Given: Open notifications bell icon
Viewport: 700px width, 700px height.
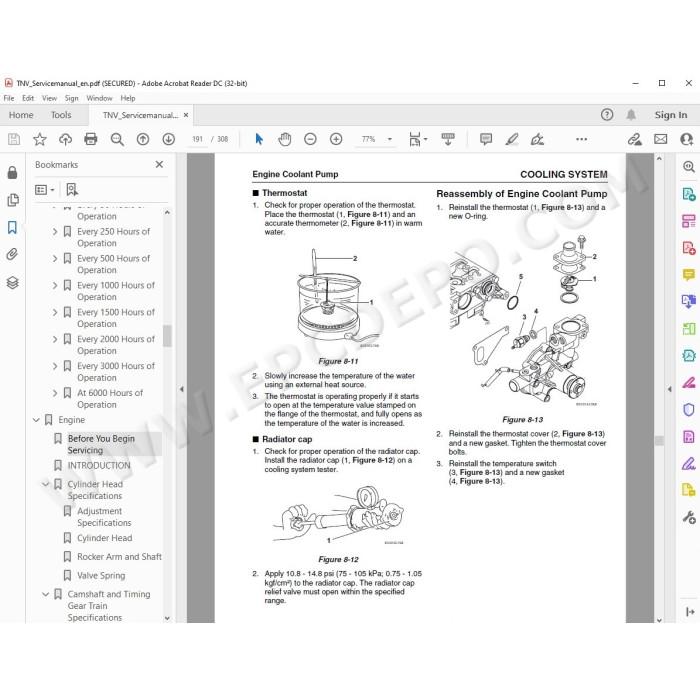Looking at the screenshot, I should click(x=631, y=115).
